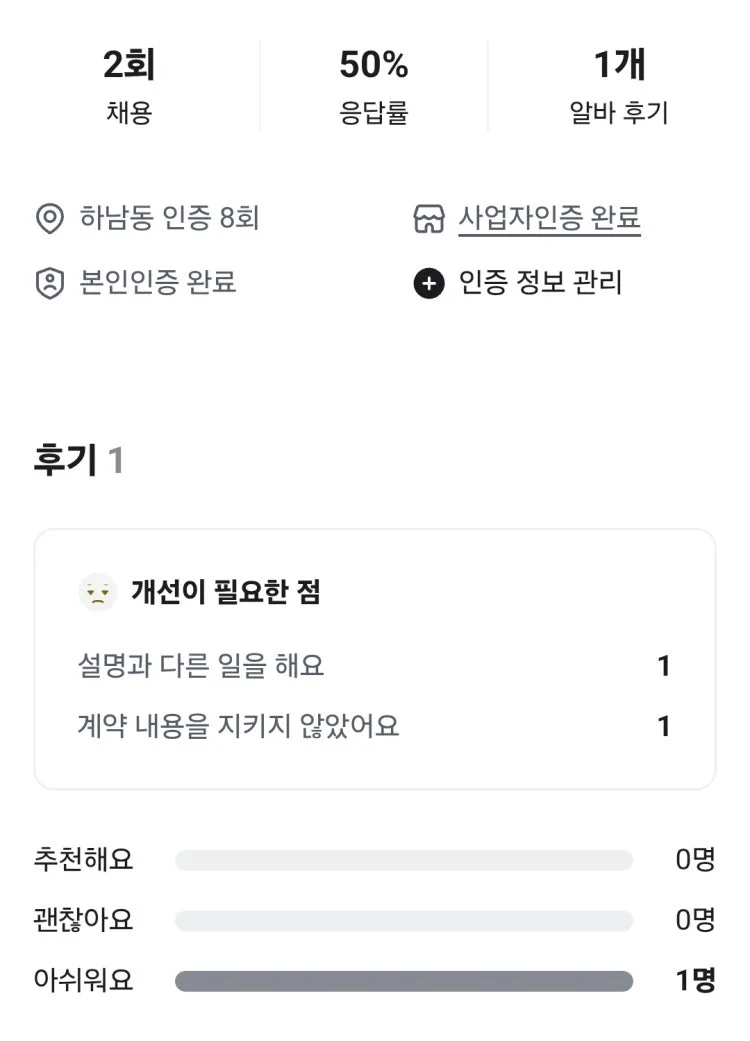Click the 후기 1 section heading
Screen dimensions: 750x1041
pos(79,461)
